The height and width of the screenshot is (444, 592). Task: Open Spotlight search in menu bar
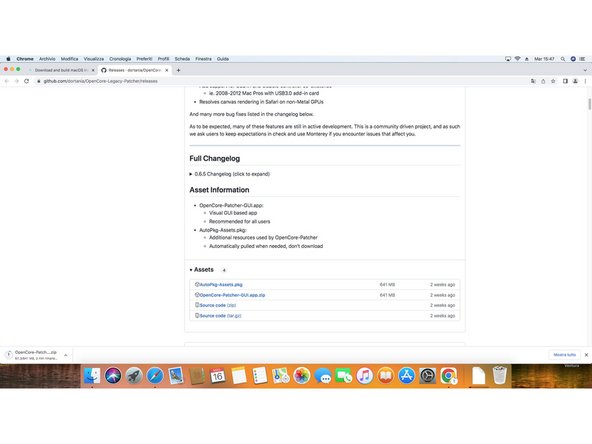tap(563, 59)
